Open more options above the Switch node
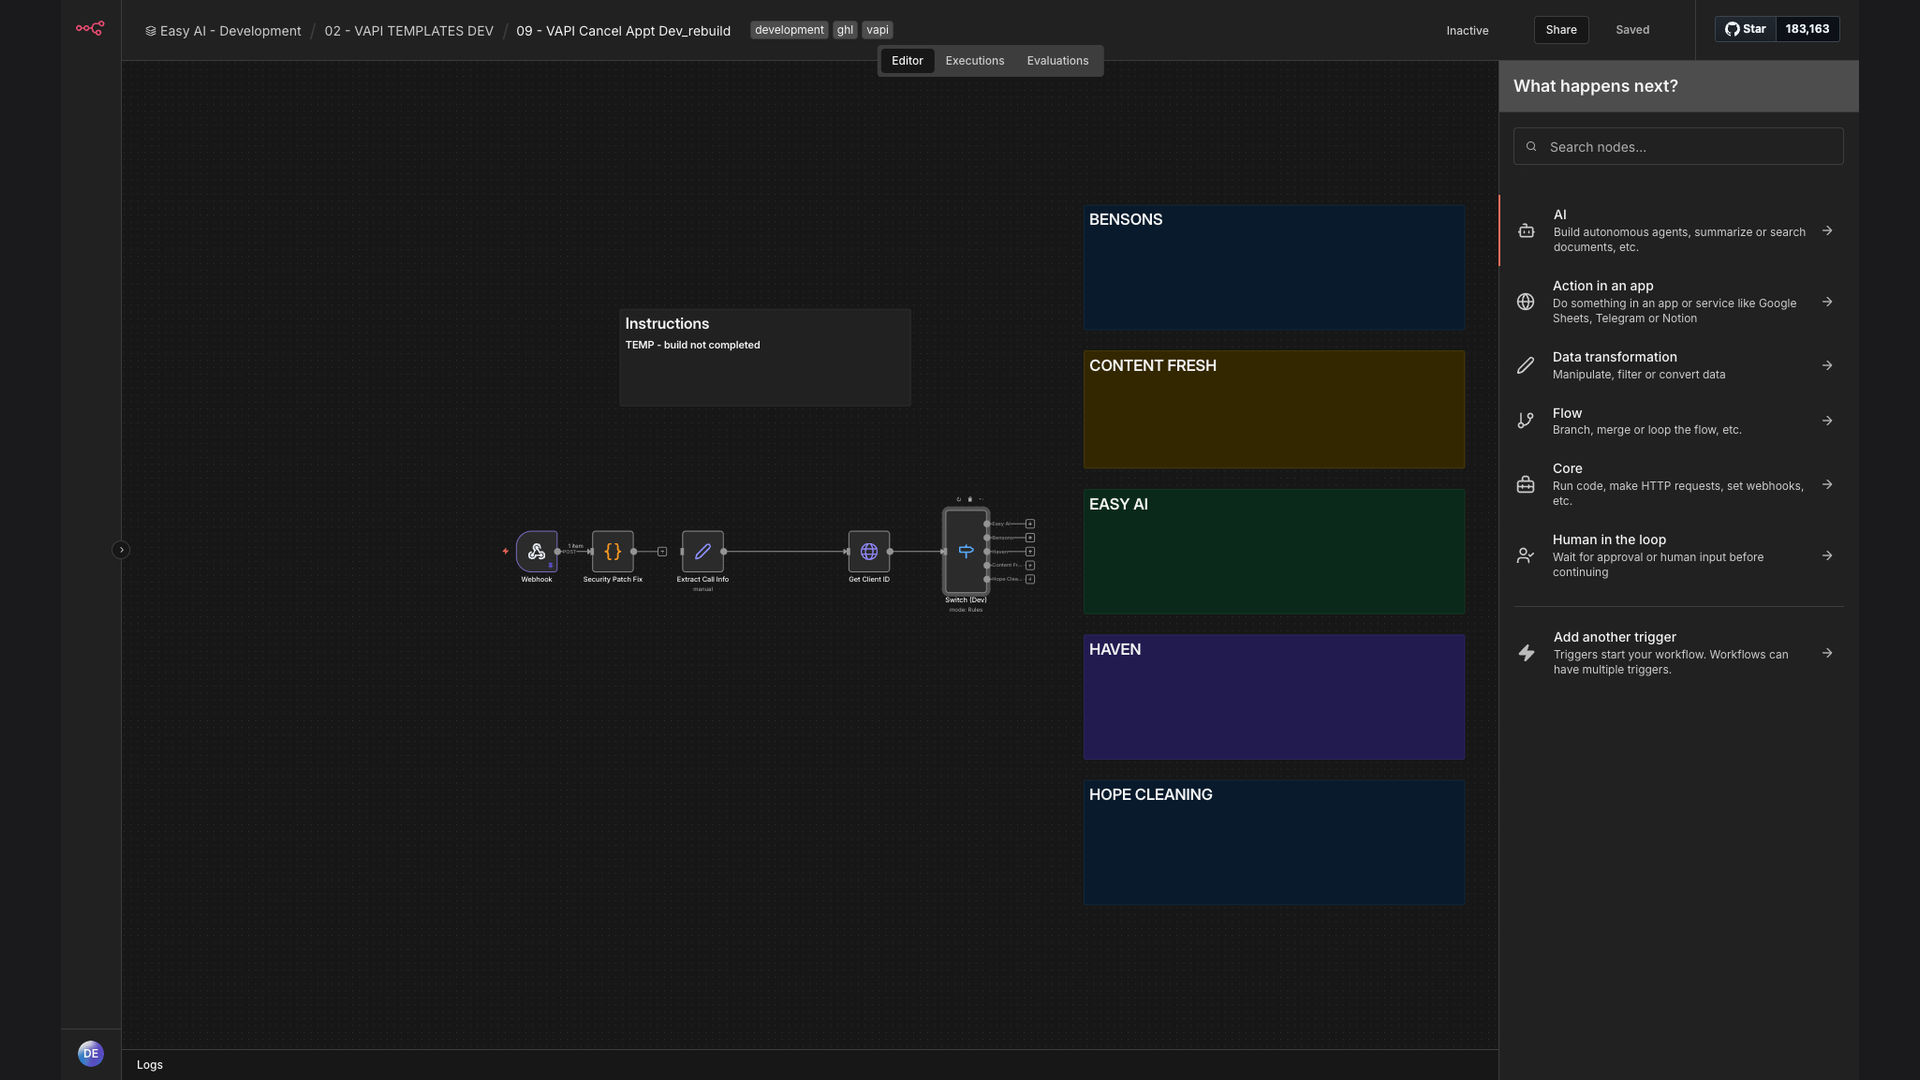The width and height of the screenshot is (1920, 1080). coord(981,499)
